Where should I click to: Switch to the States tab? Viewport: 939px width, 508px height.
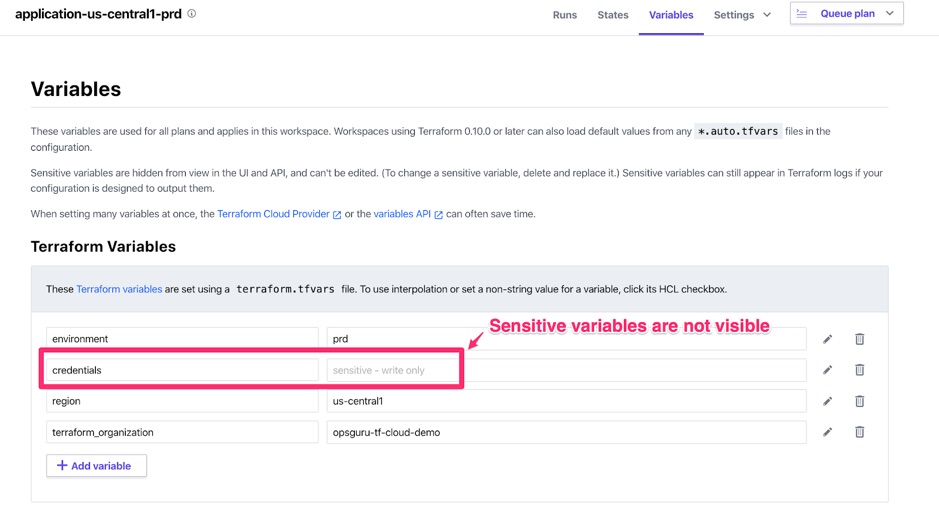(613, 15)
